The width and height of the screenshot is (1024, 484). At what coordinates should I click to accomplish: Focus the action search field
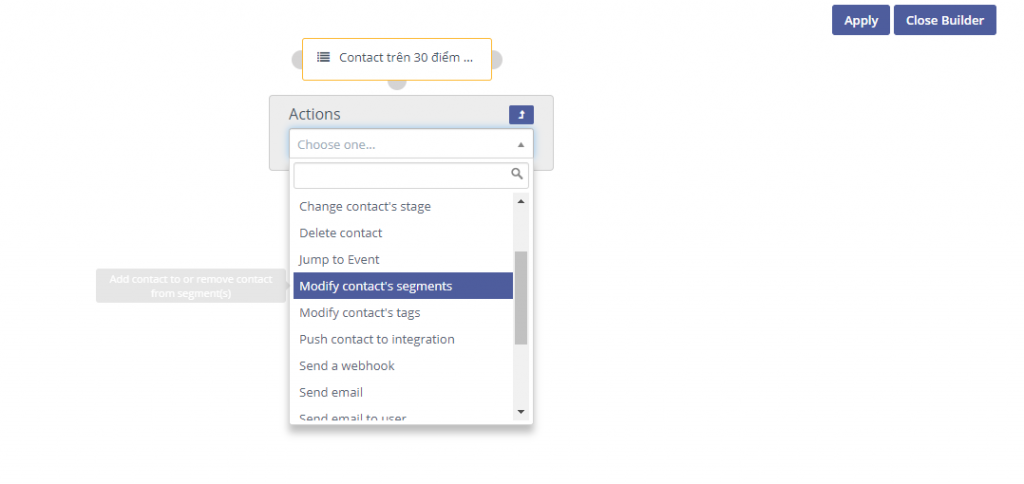(x=402, y=175)
